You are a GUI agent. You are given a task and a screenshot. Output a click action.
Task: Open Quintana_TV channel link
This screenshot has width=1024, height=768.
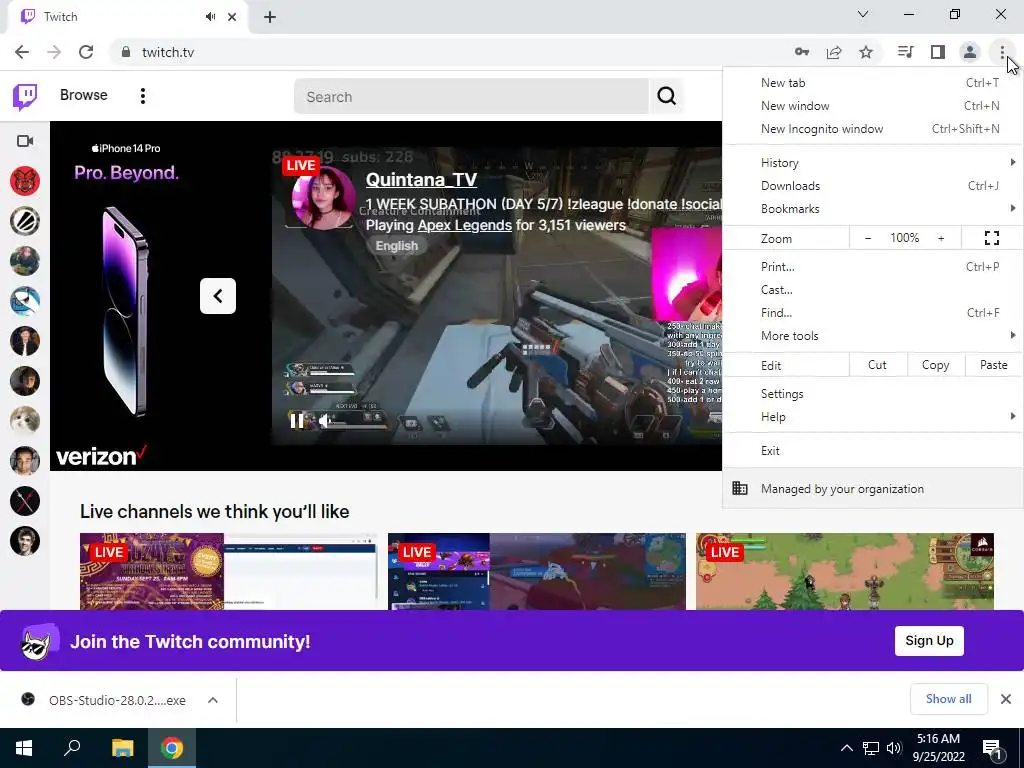(421, 180)
